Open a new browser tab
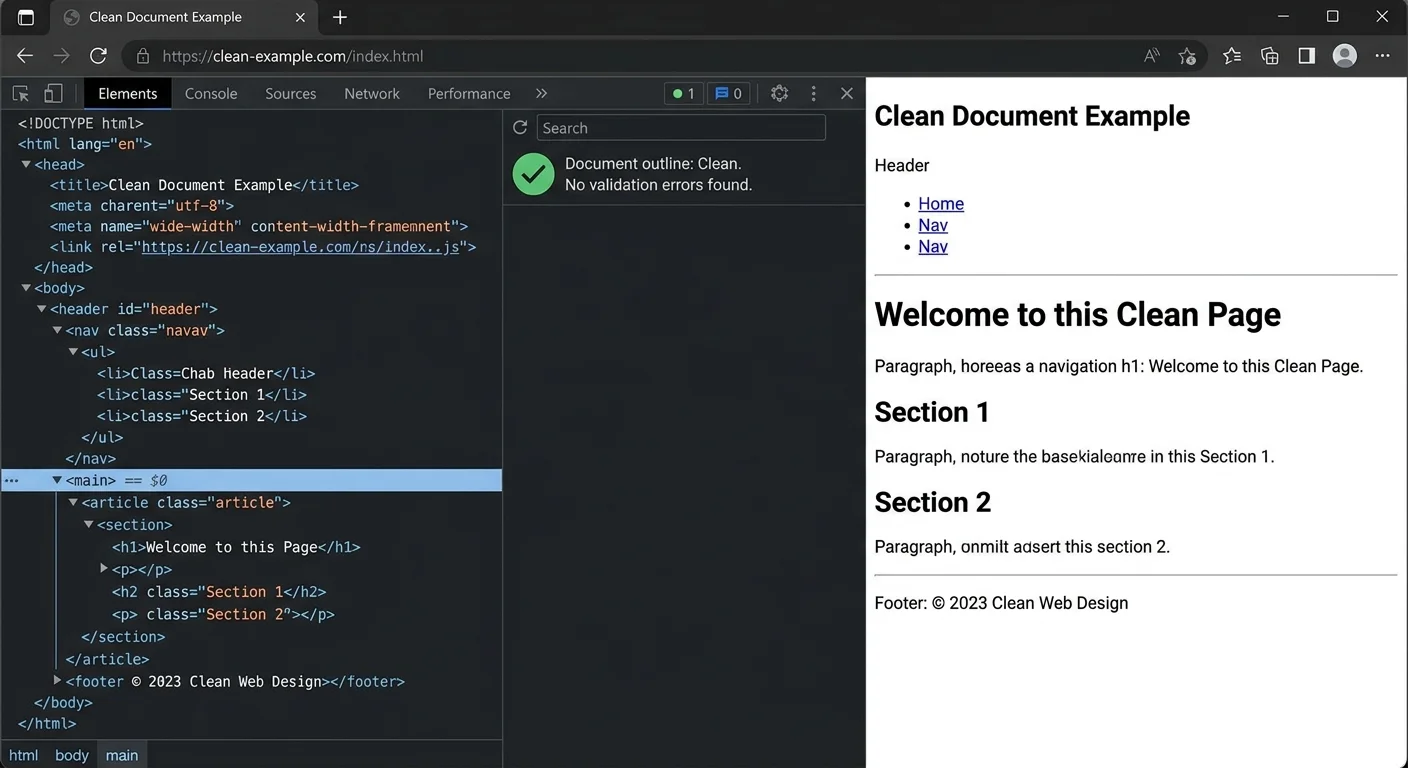Image resolution: width=1408 pixels, height=768 pixels. (x=340, y=17)
